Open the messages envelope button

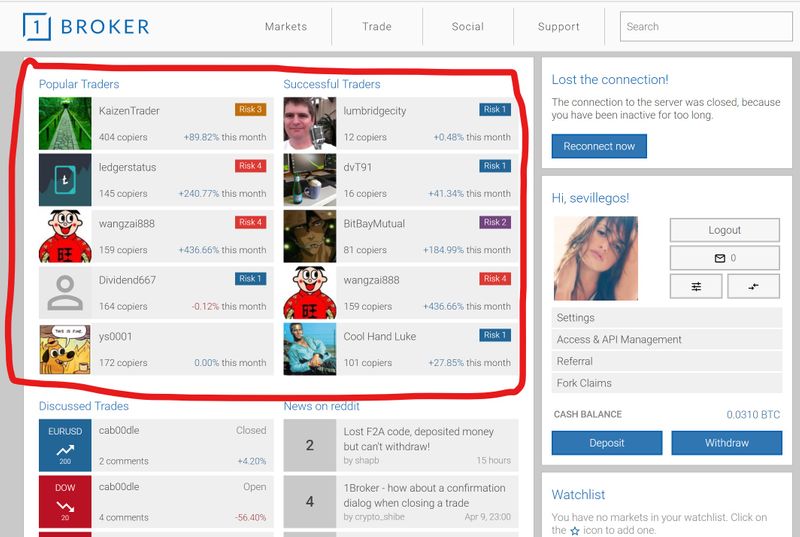point(724,258)
